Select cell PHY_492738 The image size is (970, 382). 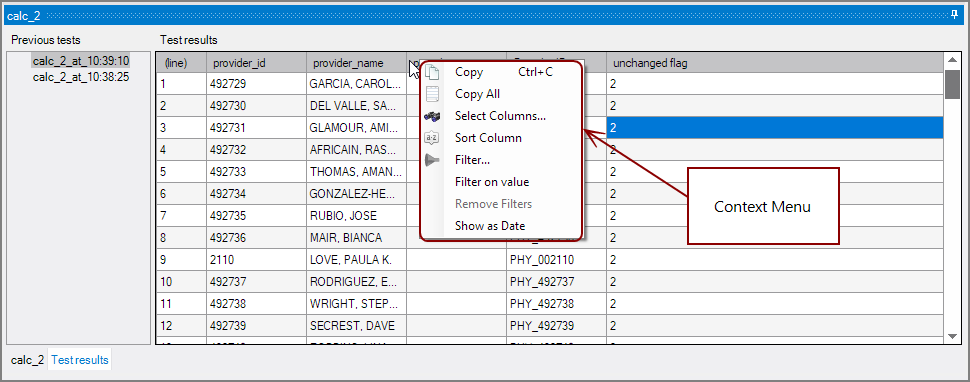[x=556, y=303]
